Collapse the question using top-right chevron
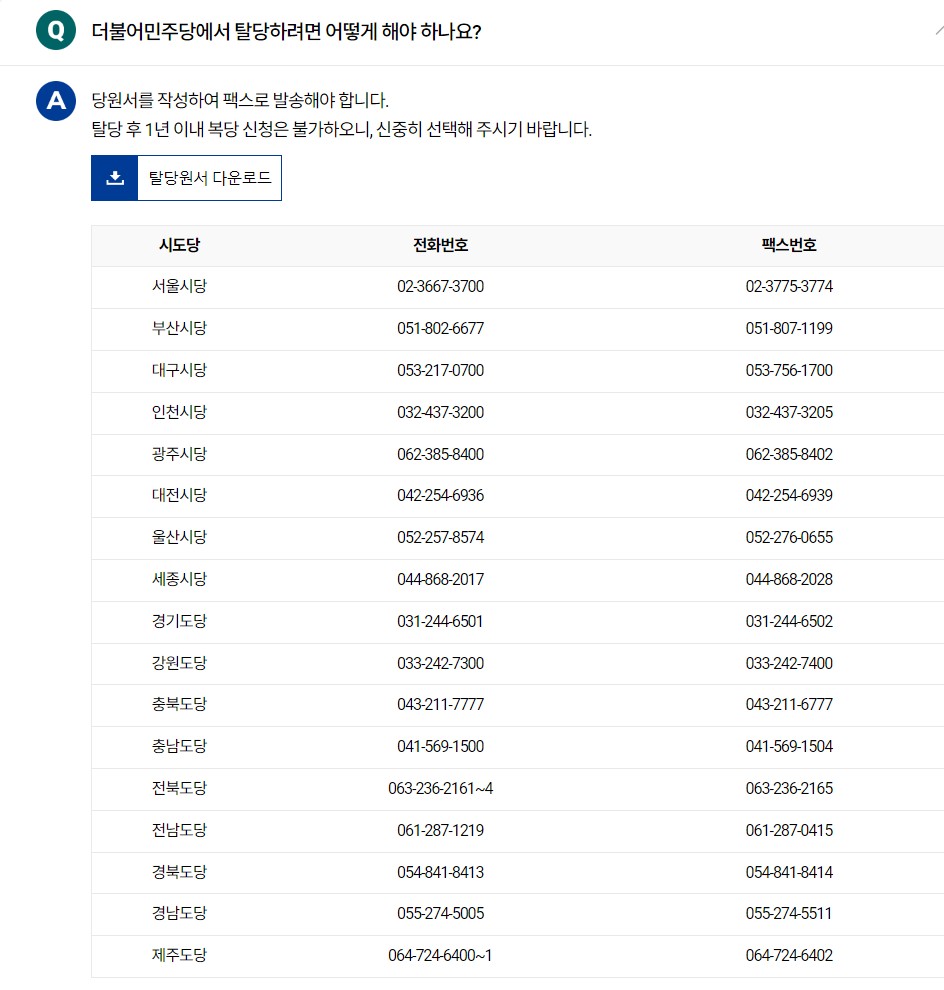Screen dimensions: 944x990 point(940,30)
